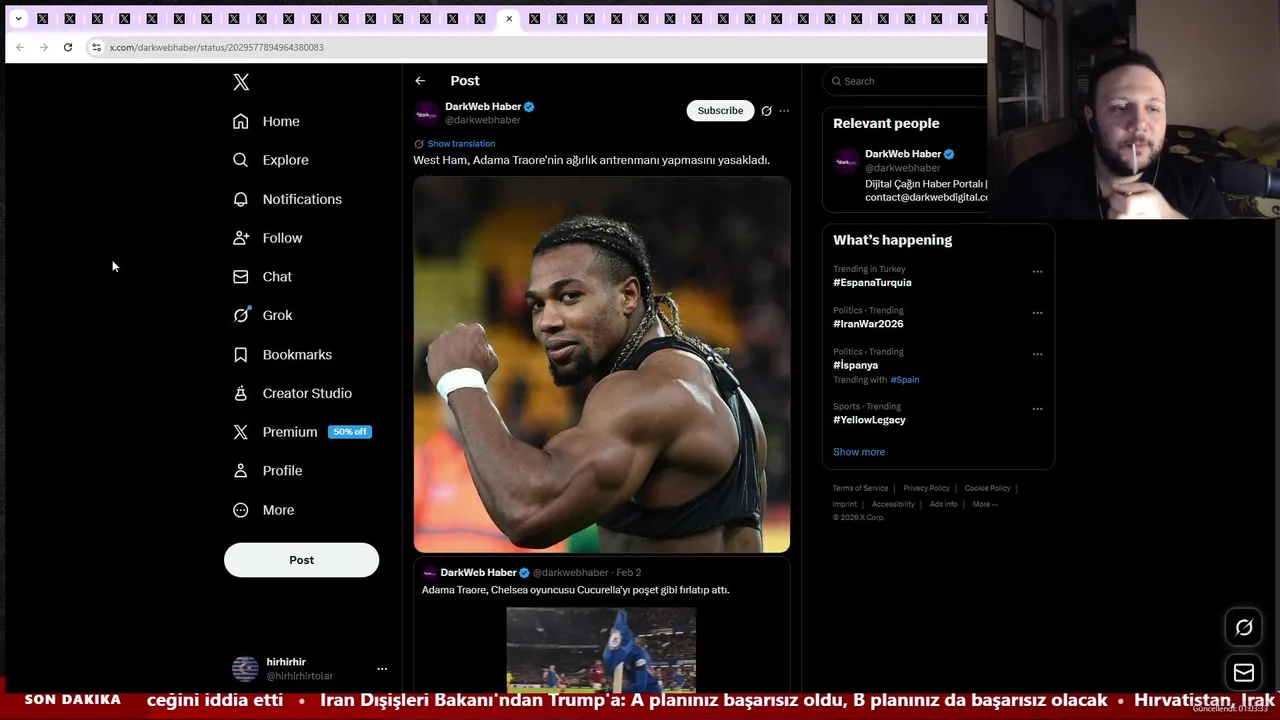Click the 50% off Premium badge
This screenshot has width=1280, height=720.
click(350, 432)
